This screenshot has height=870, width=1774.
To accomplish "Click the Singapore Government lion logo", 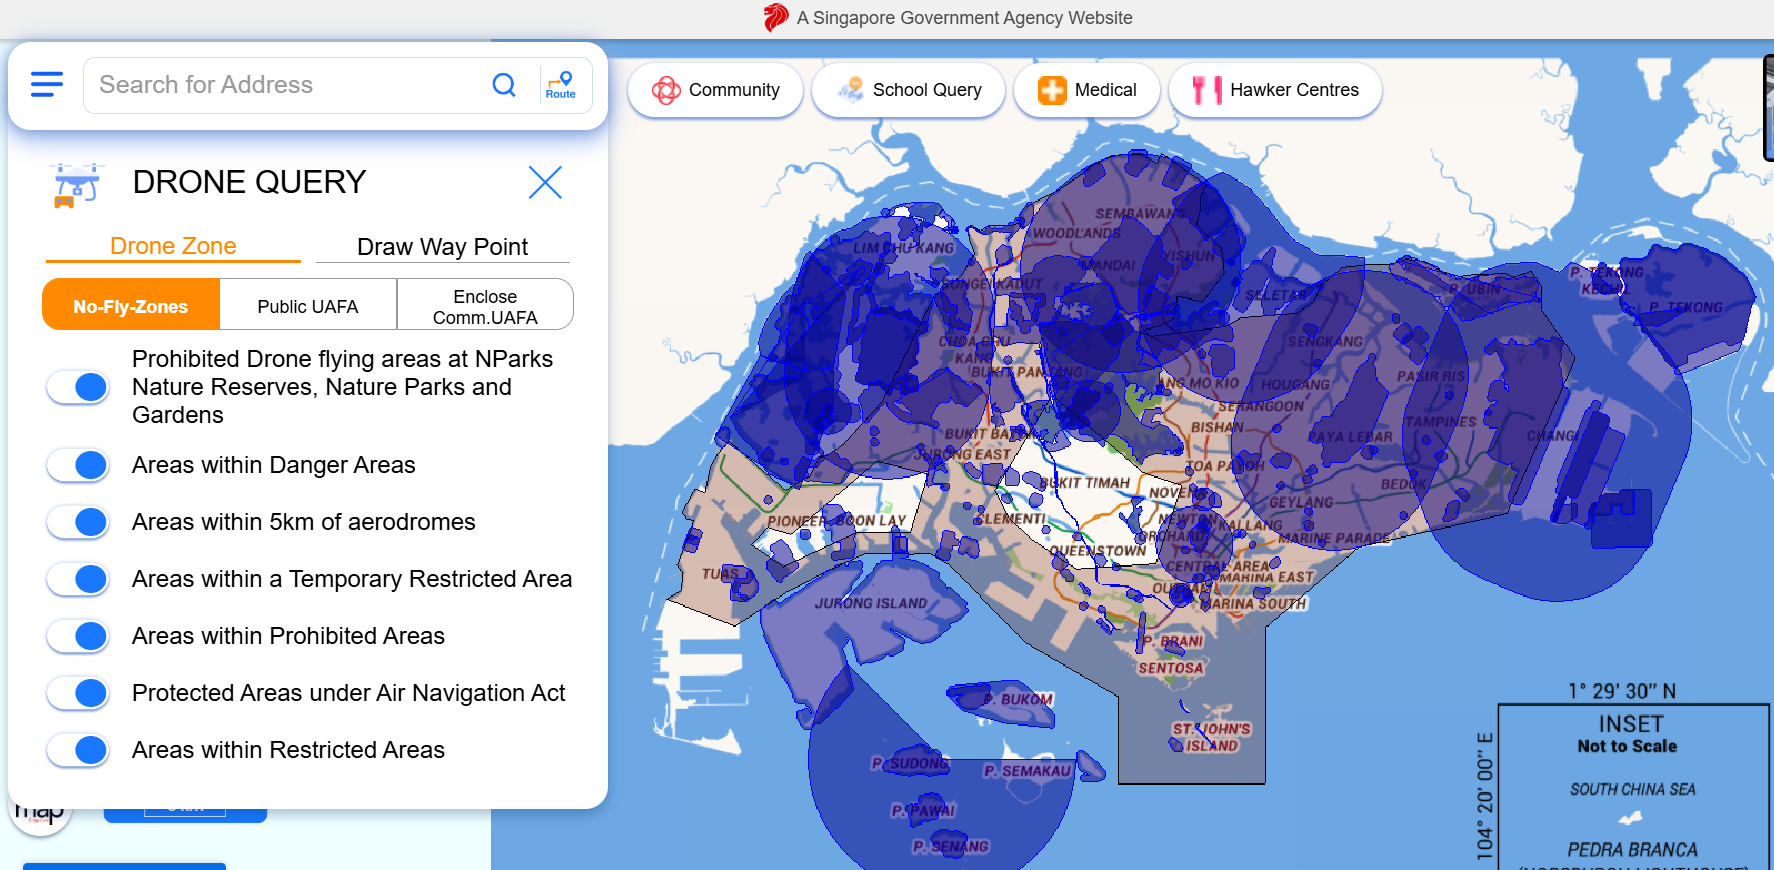I will [776, 18].
